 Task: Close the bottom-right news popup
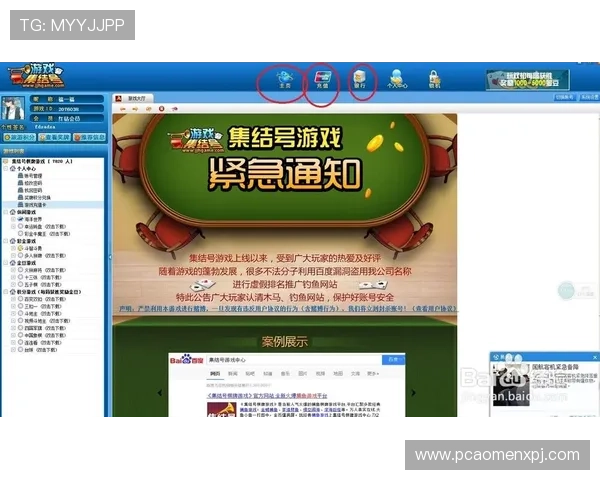coord(595,358)
